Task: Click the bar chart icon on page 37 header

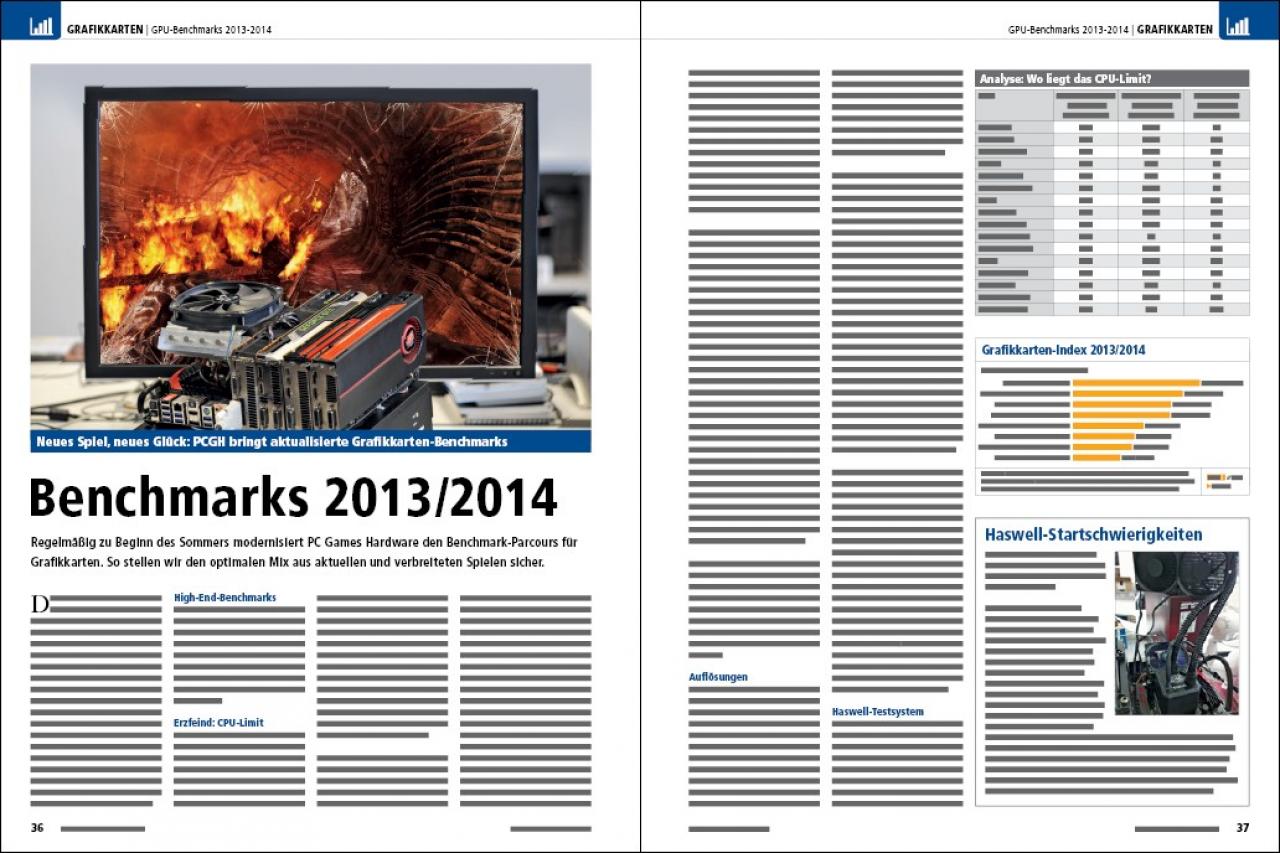Action: point(1238,27)
